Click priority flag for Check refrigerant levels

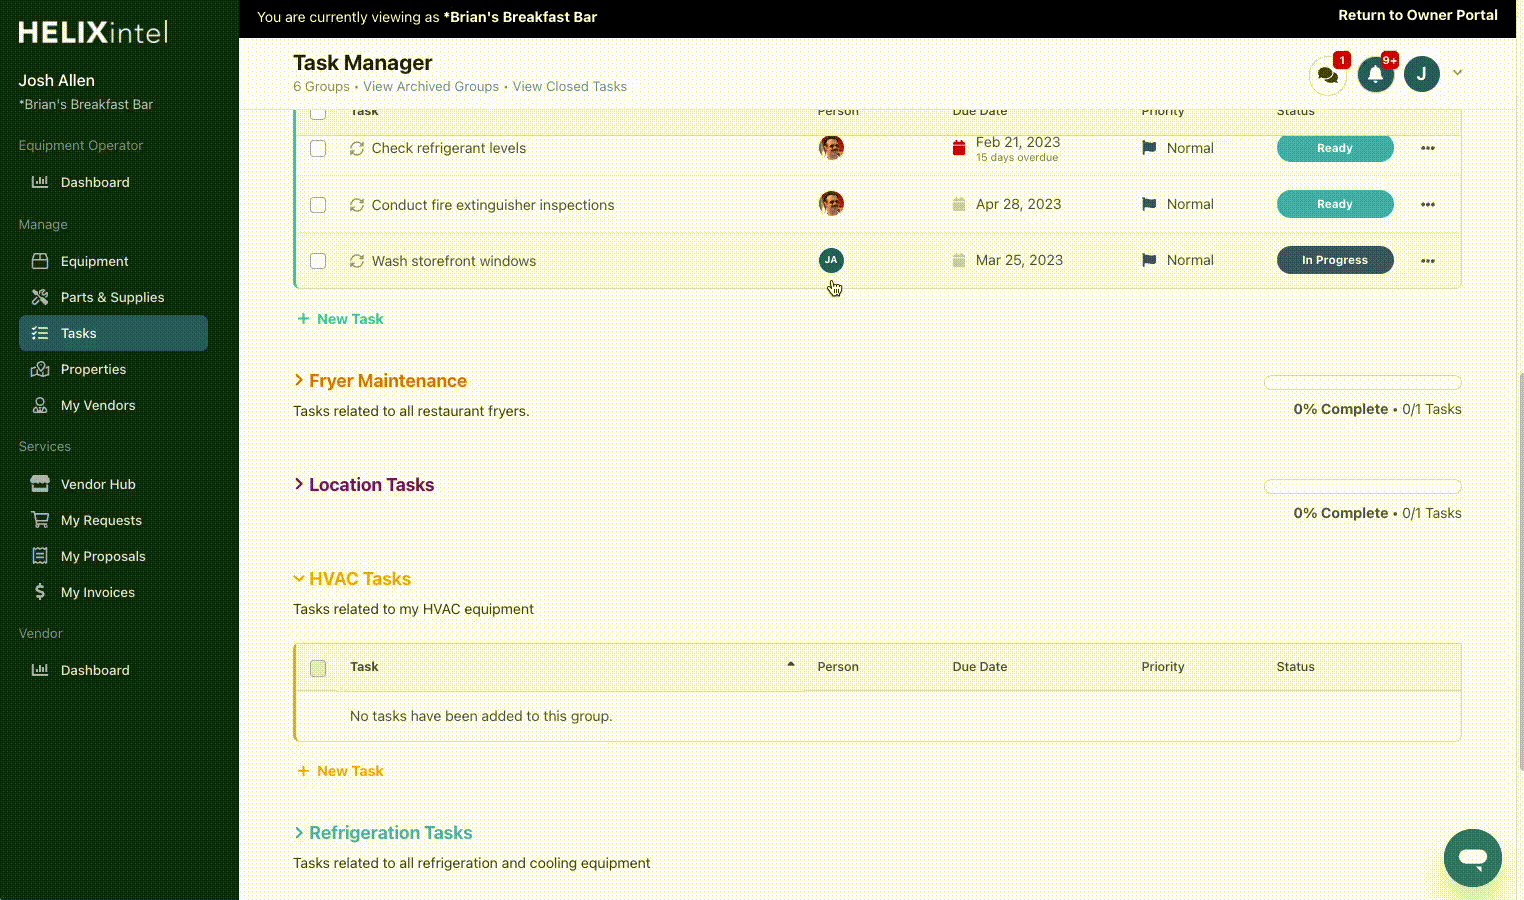(1149, 148)
